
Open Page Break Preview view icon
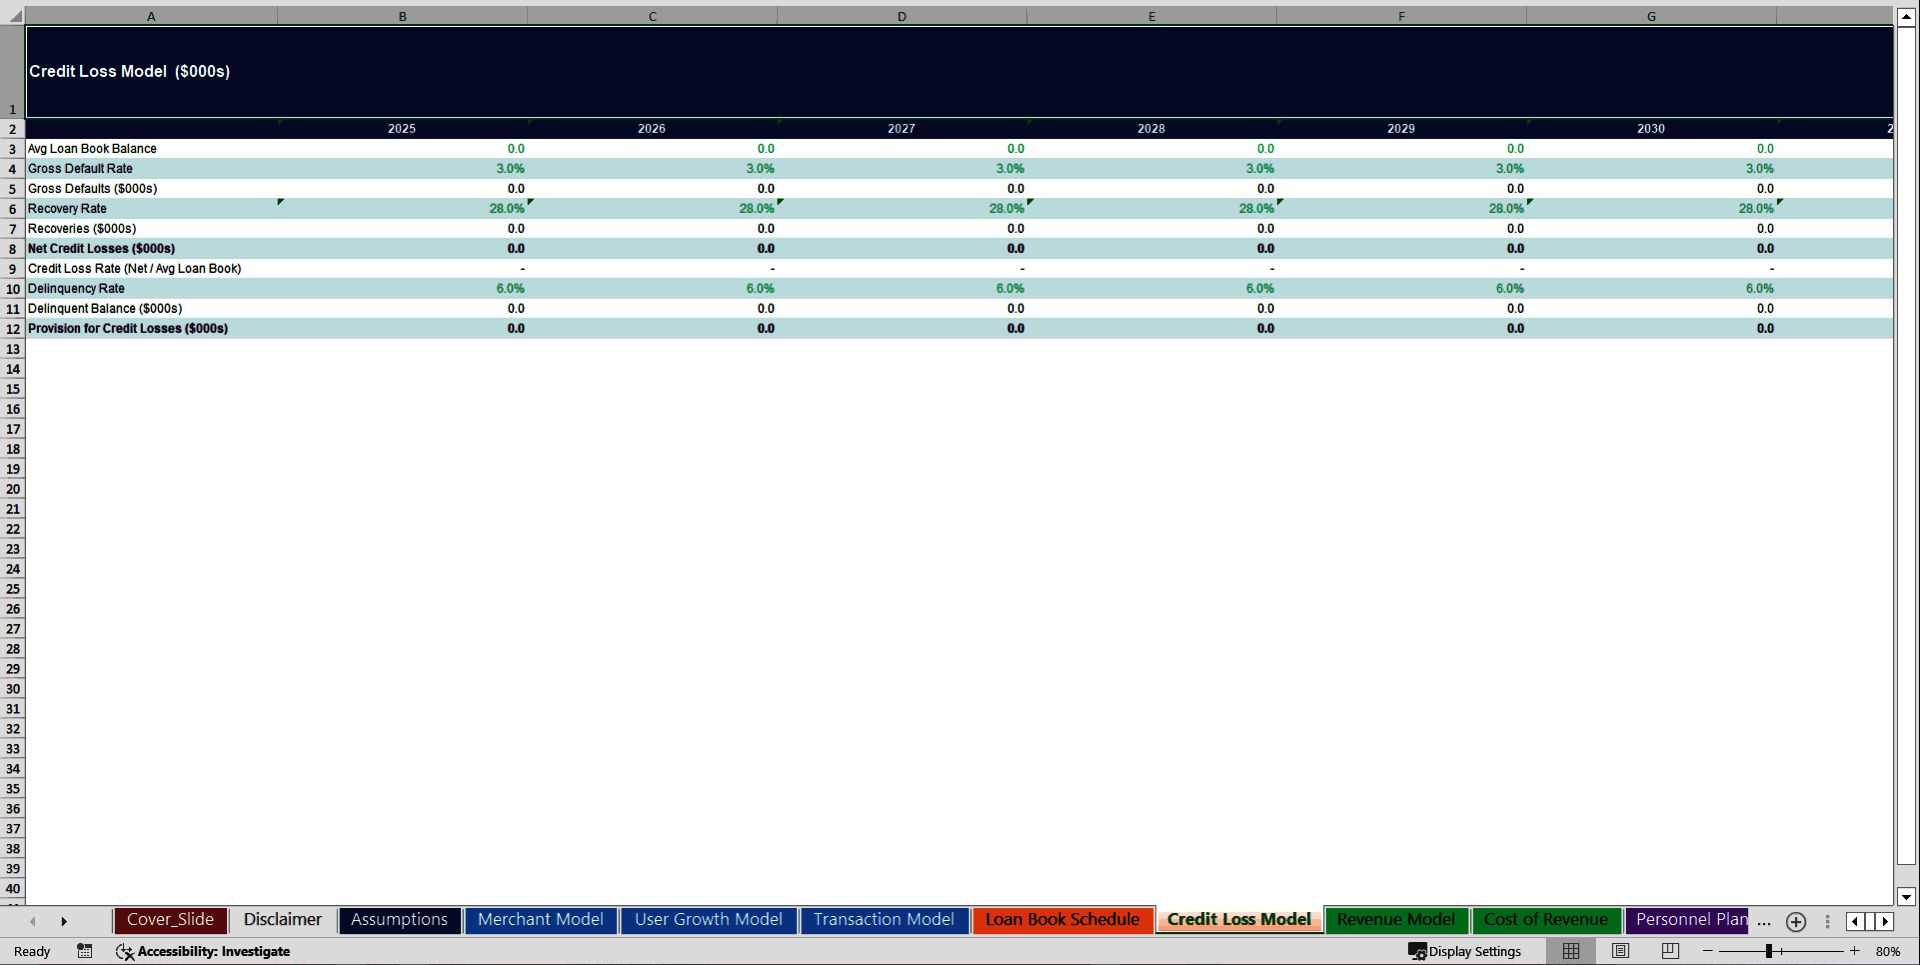coord(1669,951)
